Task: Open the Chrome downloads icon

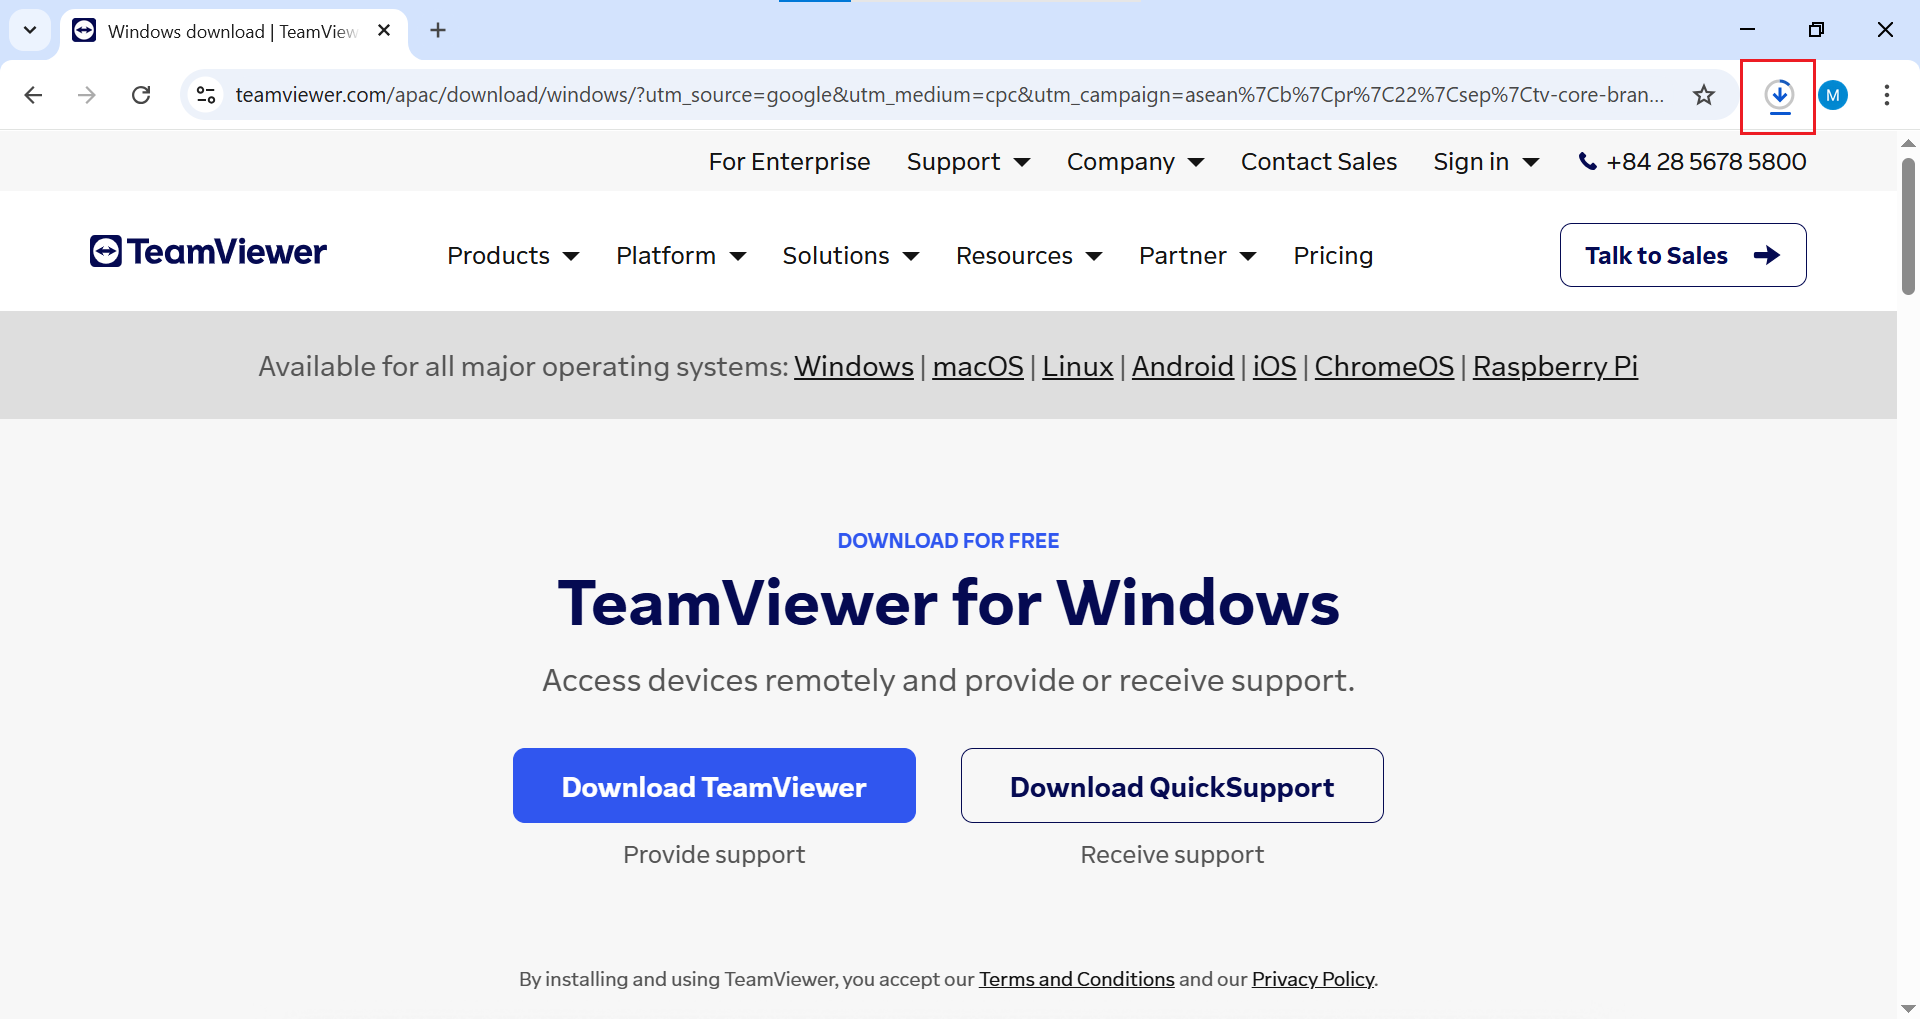Action: click(1779, 95)
